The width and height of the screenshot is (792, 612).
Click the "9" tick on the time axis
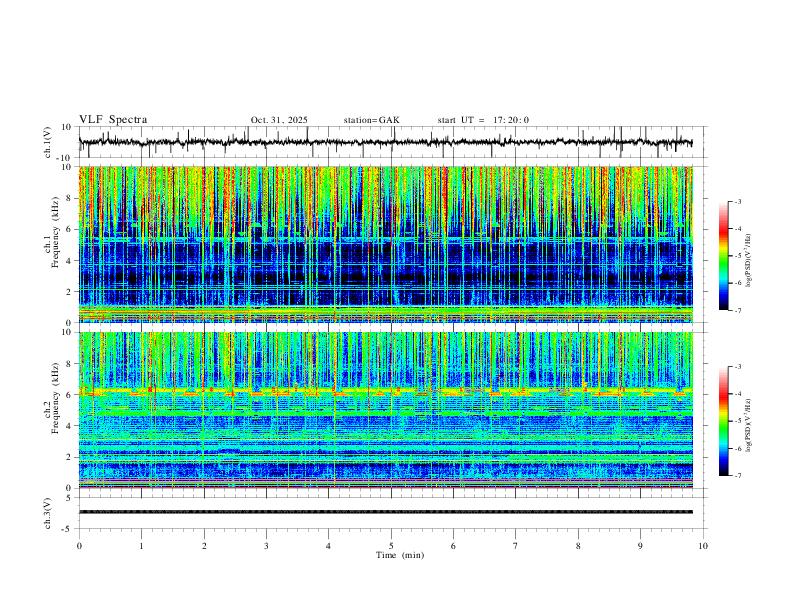coord(640,546)
